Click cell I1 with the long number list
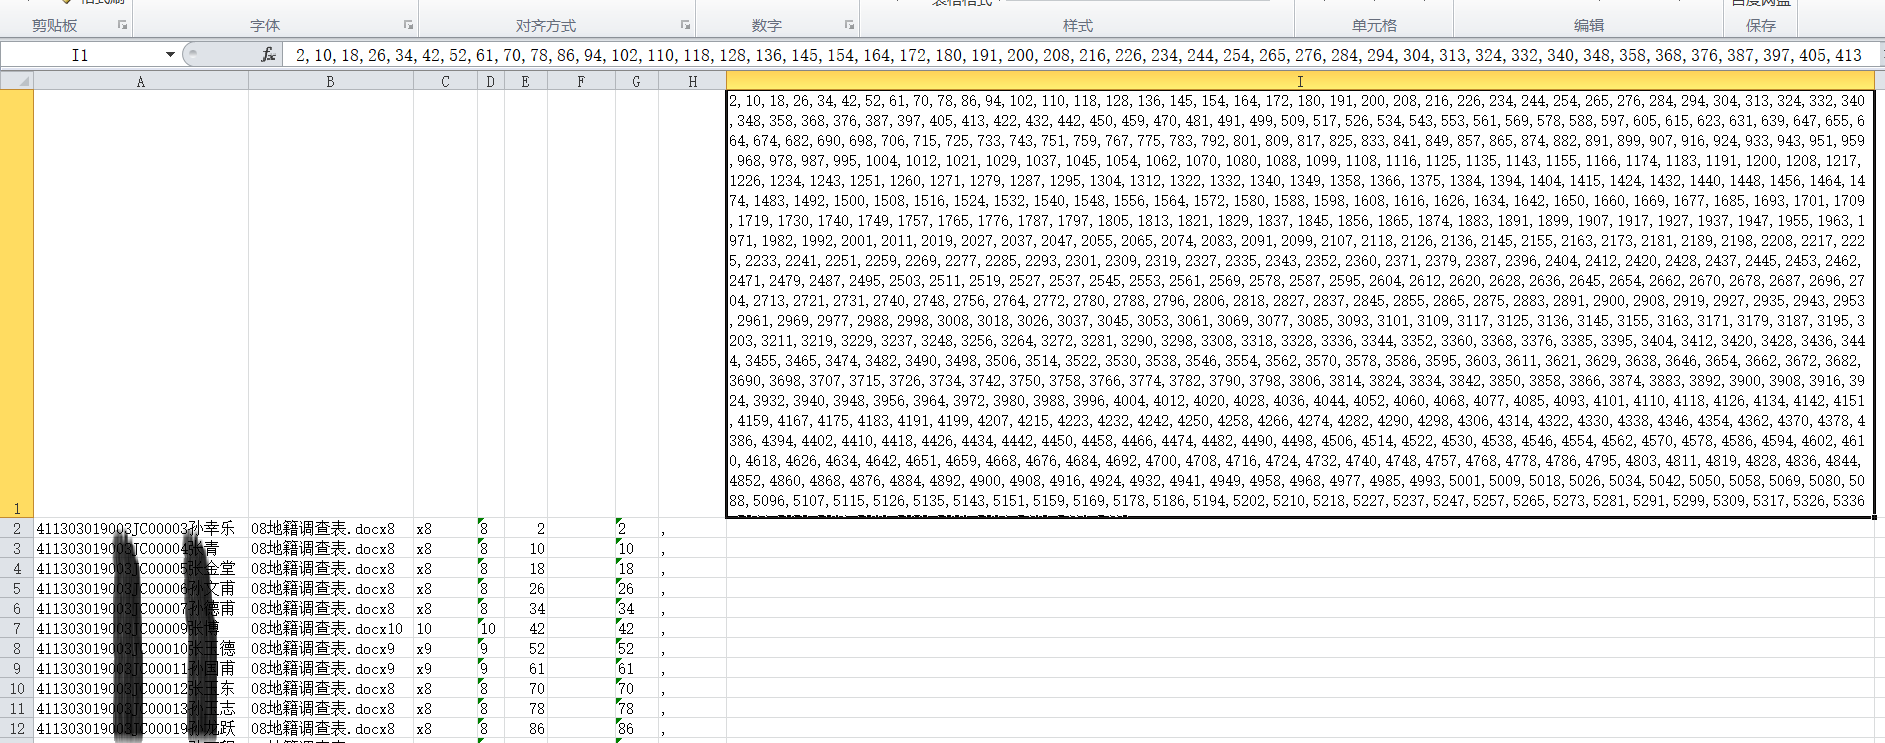Screen dimensions: 1885x743 point(1300,304)
